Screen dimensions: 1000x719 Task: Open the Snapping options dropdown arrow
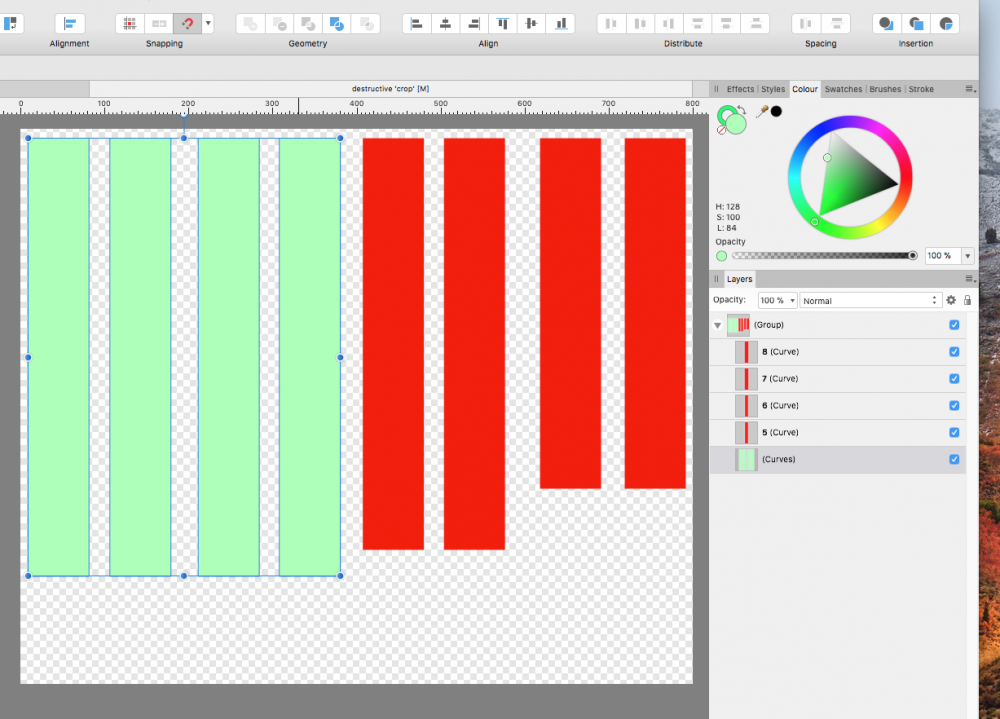[x=207, y=23]
